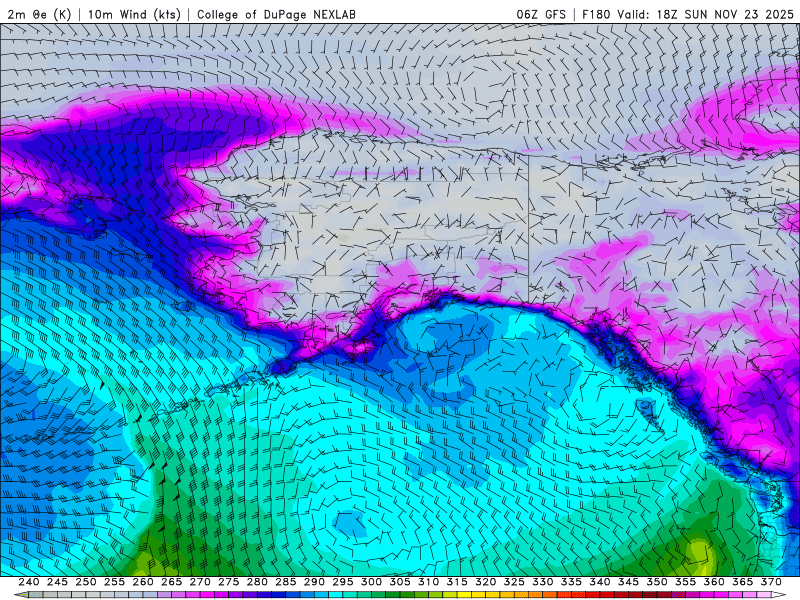This screenshot has width=800, height=600.
Task: Click the 300 K color scale label
Action: (371, 582)
